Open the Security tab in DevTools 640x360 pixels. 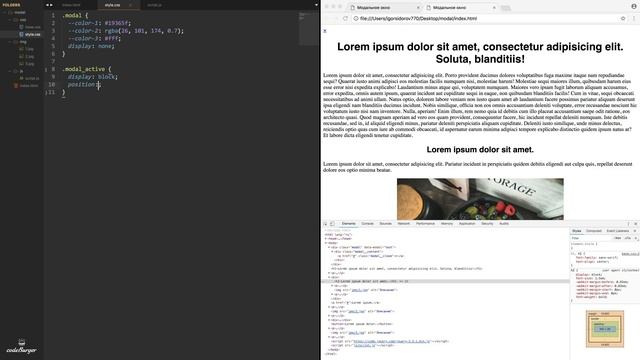[487, 224]
